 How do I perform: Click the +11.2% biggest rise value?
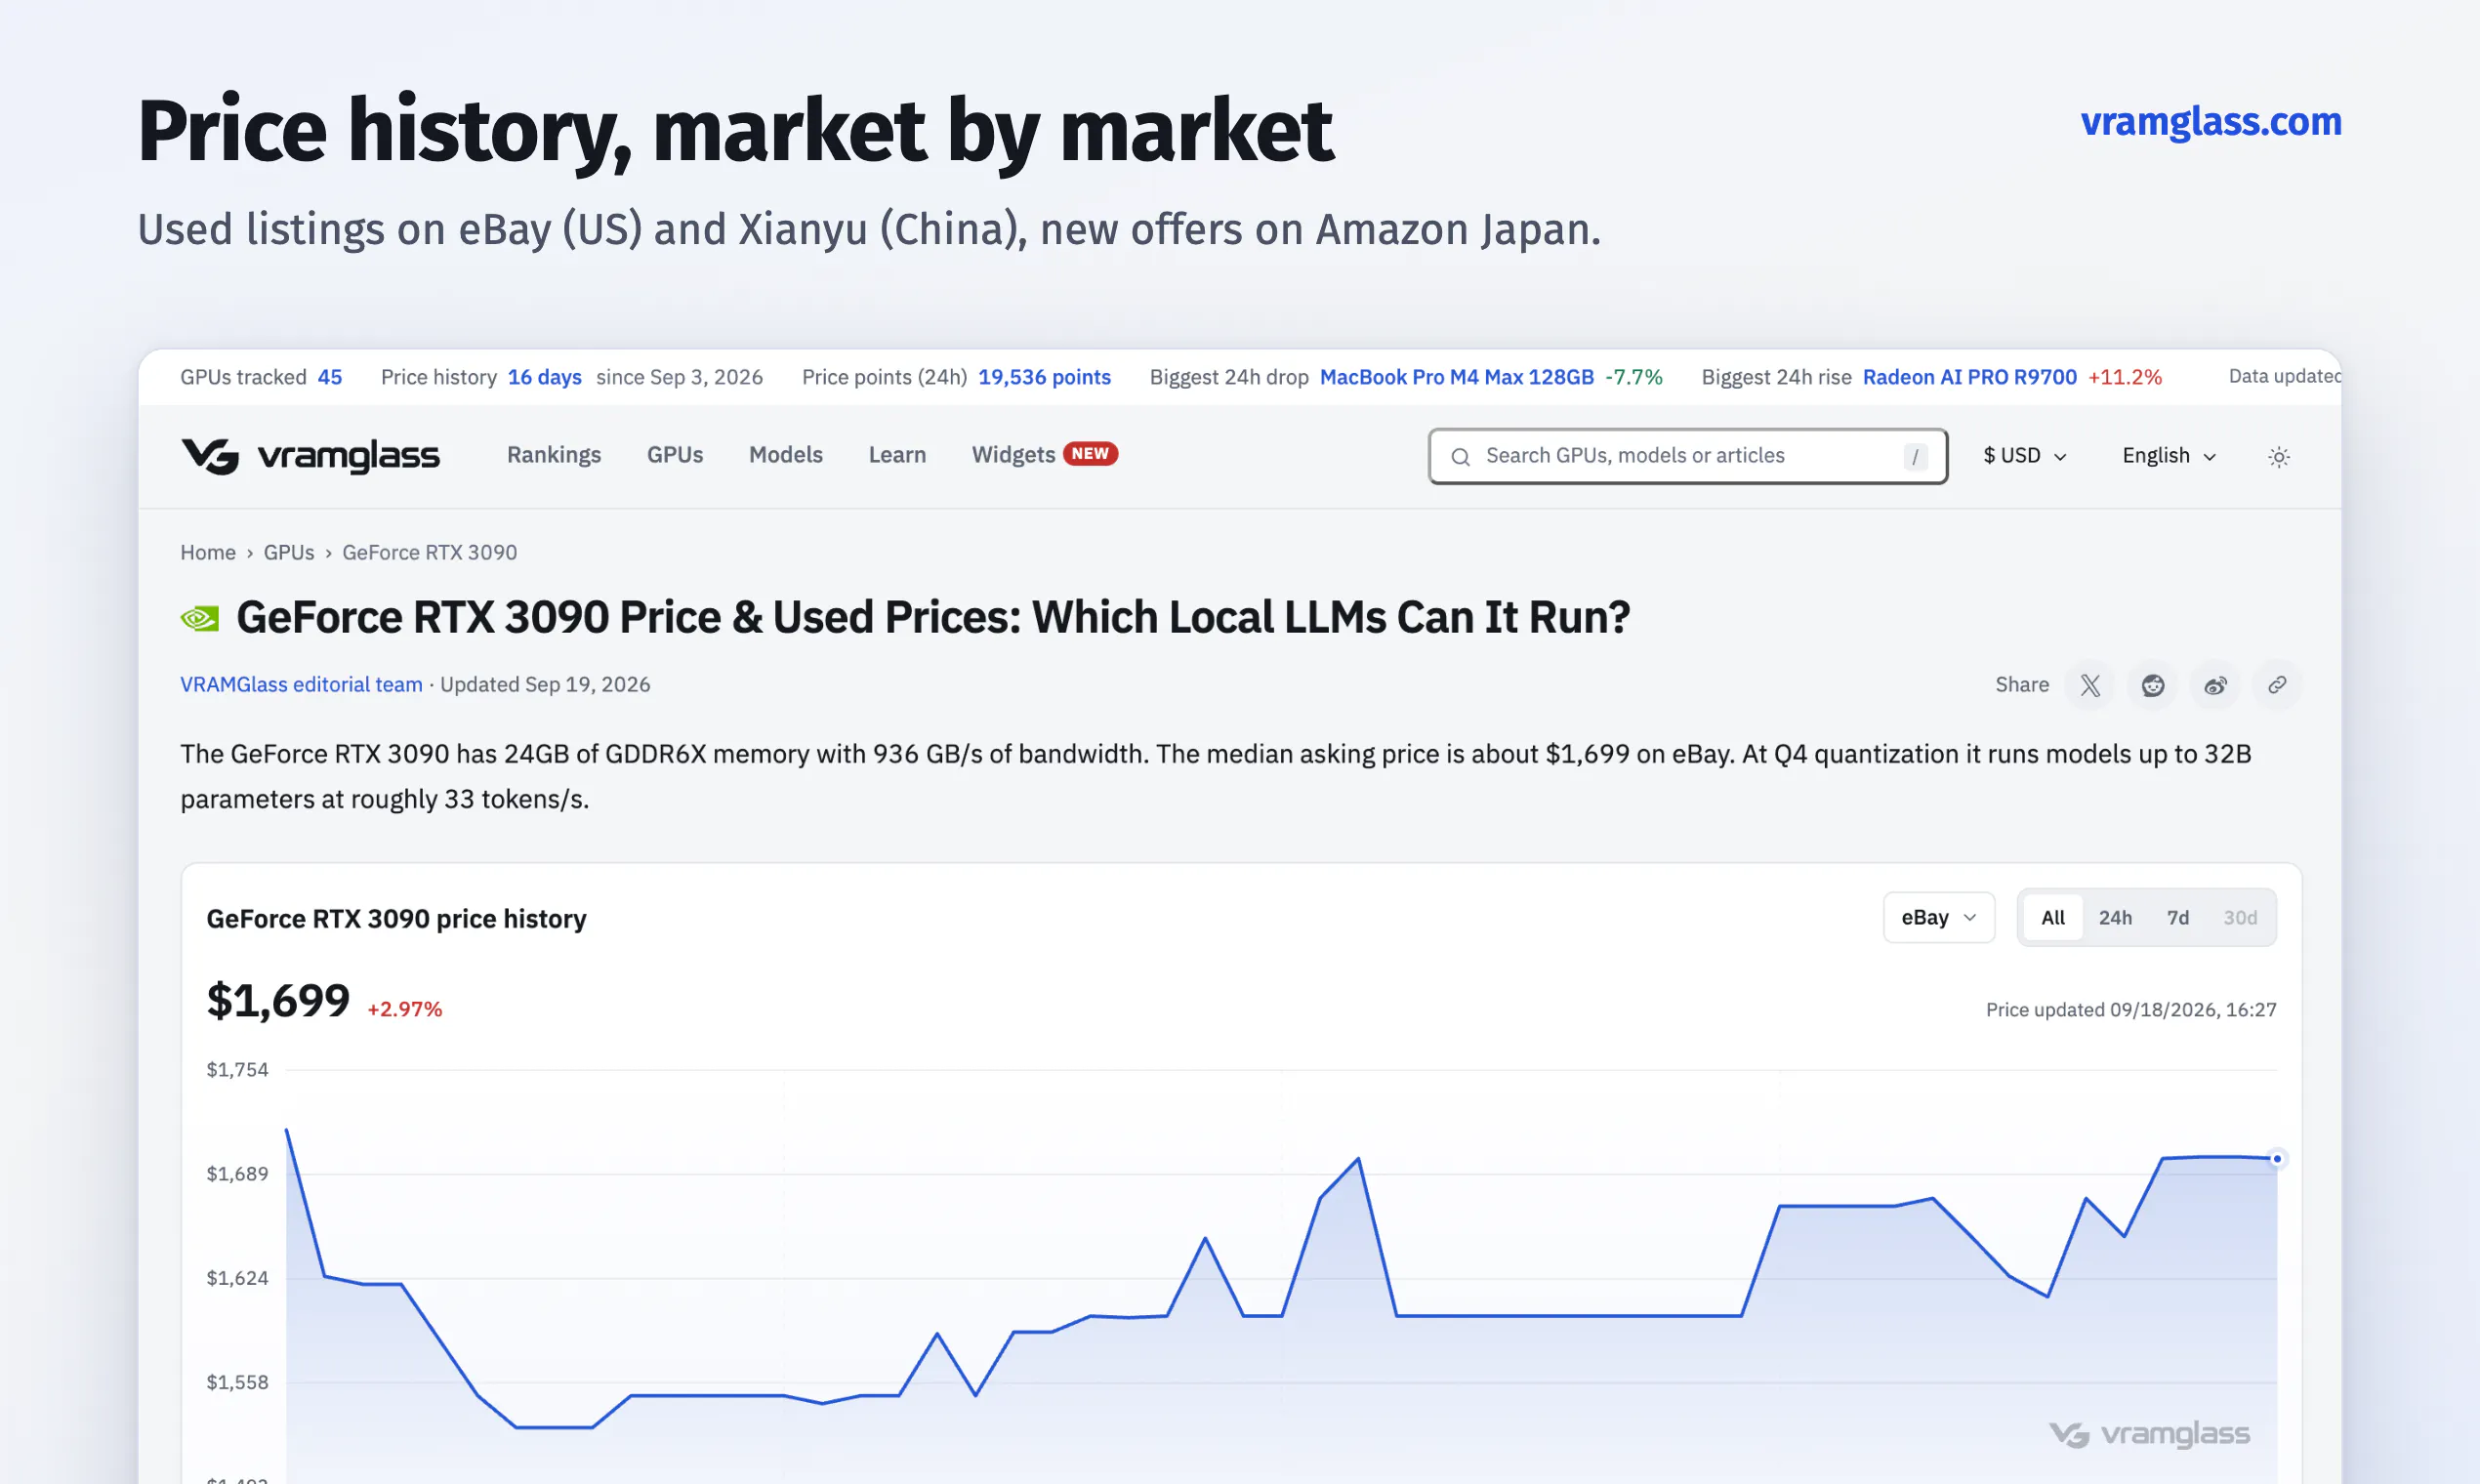coord(2125,377)
